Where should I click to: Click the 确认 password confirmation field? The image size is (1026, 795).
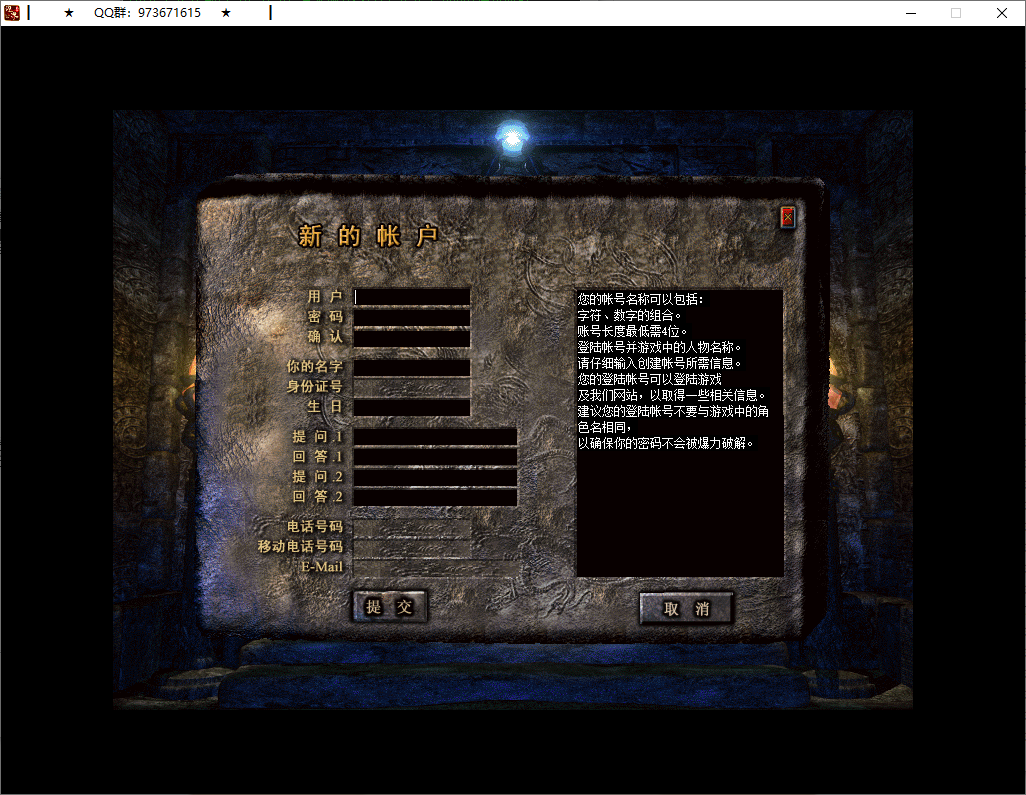[412, 337]
